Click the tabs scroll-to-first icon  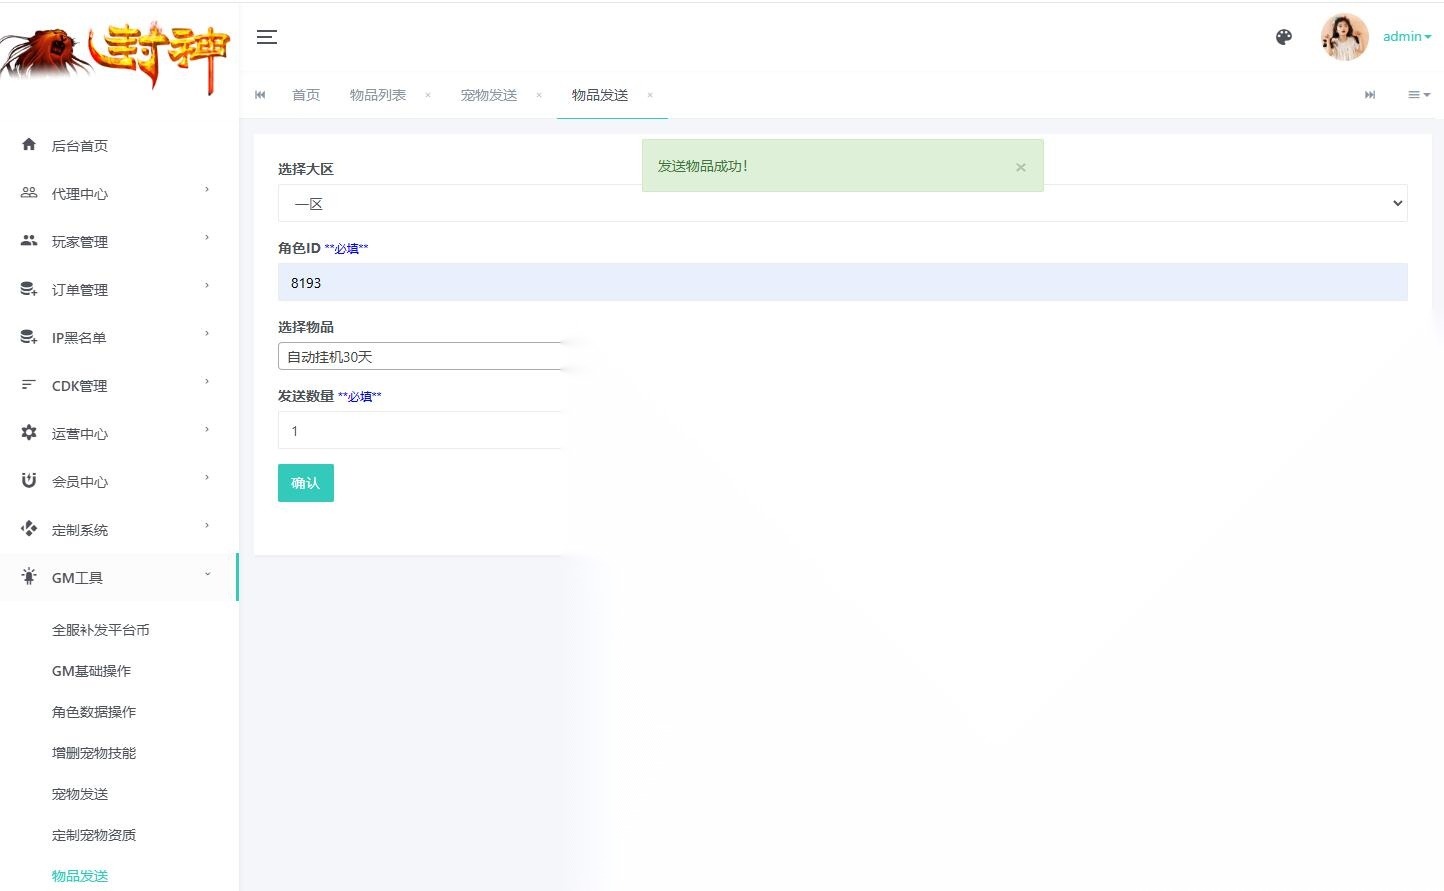pyautogui.click(x=260, y=95)
